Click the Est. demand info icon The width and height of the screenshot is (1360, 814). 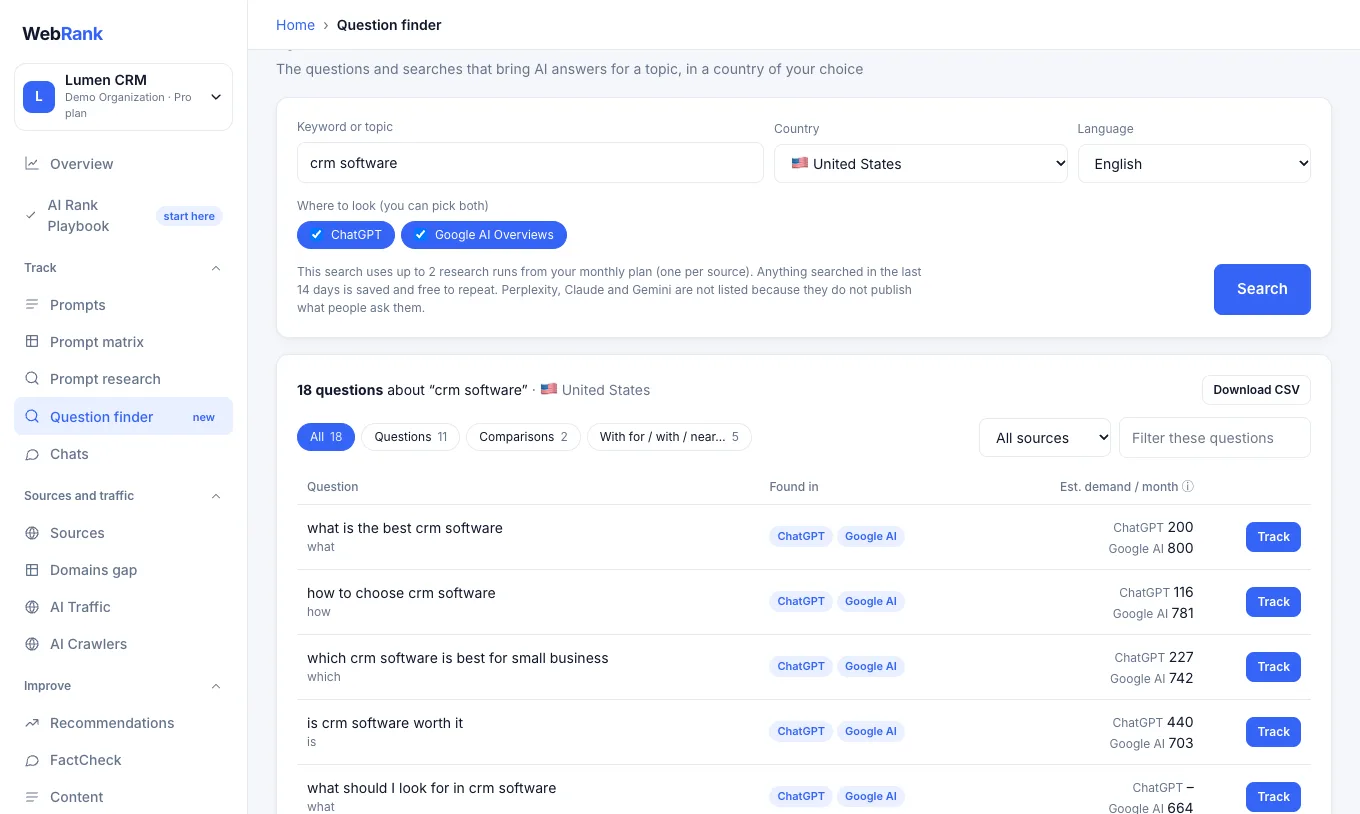coord(1188,487)
